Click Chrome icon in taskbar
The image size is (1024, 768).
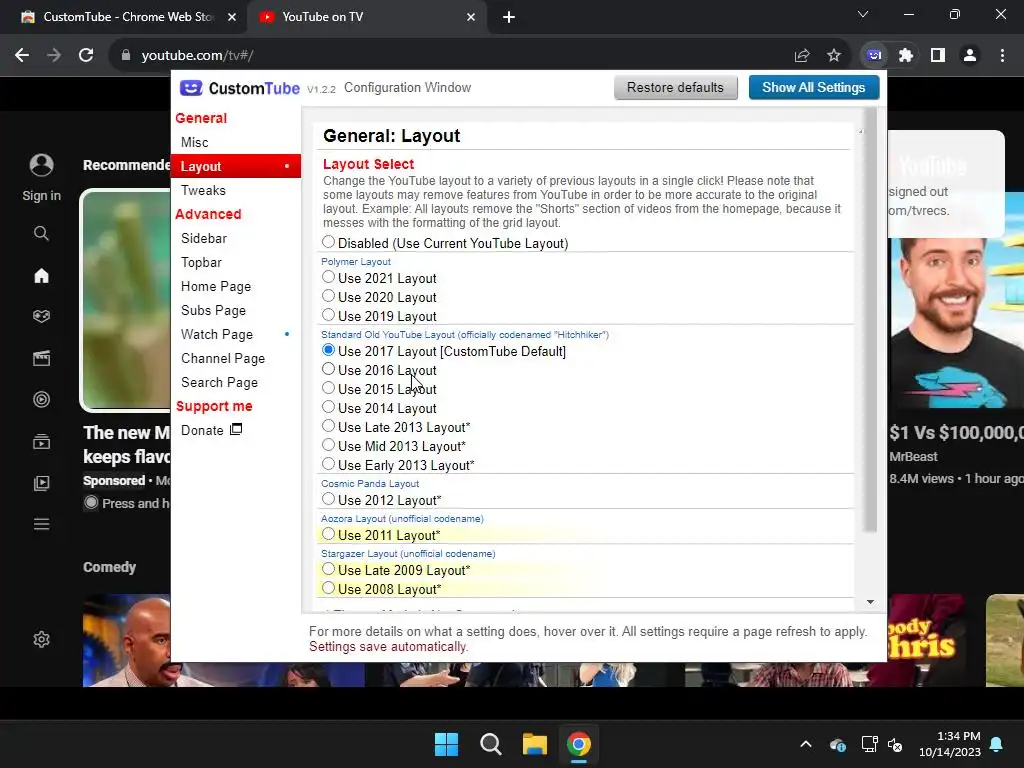[x=579, y=744]
